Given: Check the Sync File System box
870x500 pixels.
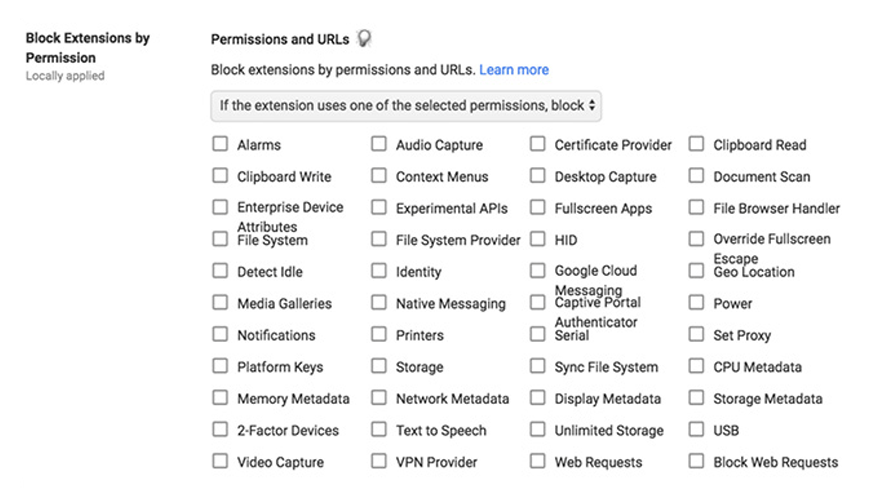Looking at the screenshot, I should (x=538, y=366).
